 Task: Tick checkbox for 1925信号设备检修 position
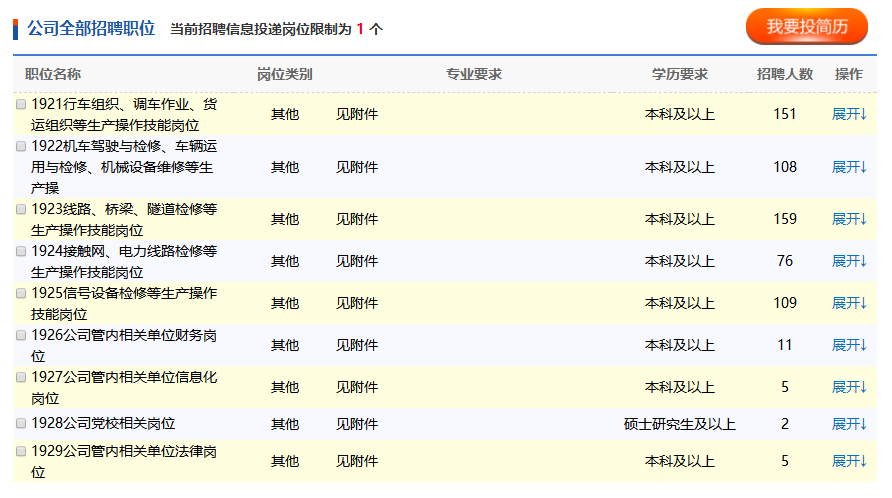tap(21, 293)
